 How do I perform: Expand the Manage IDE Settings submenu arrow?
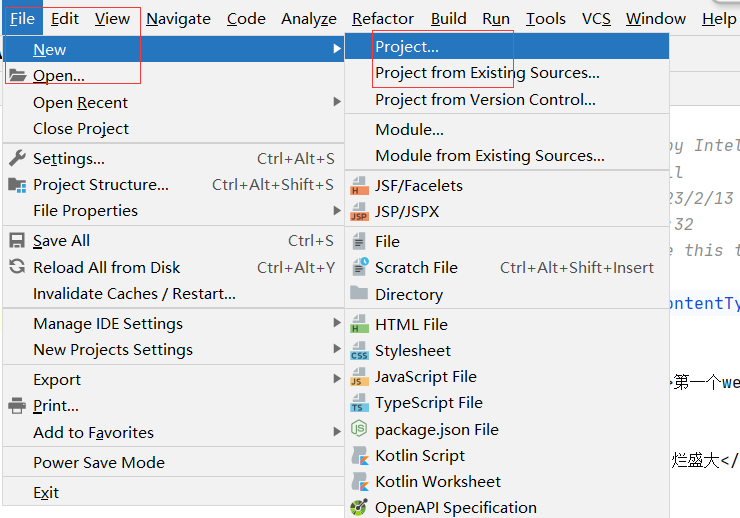[337, 323]
